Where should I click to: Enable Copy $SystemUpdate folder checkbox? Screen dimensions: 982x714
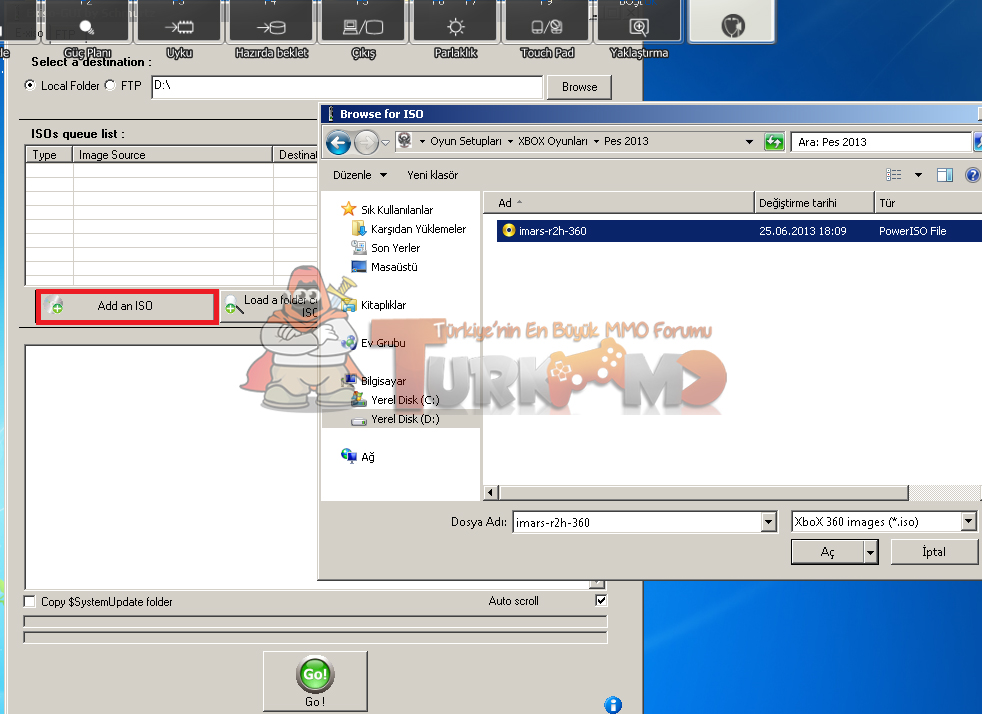[29, 601]
